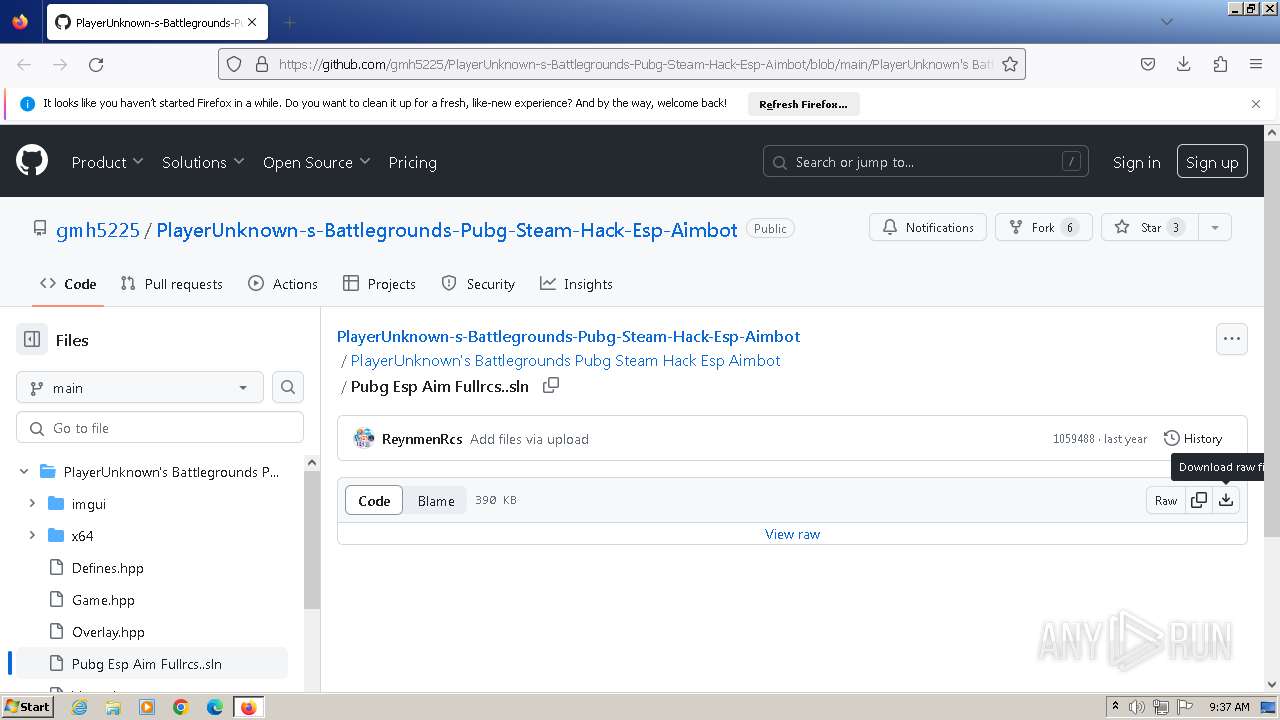Viewport: 1280px width, 720px height.
Task: Expand the imgui folder in the tree
Action: (x=32, y=504)
